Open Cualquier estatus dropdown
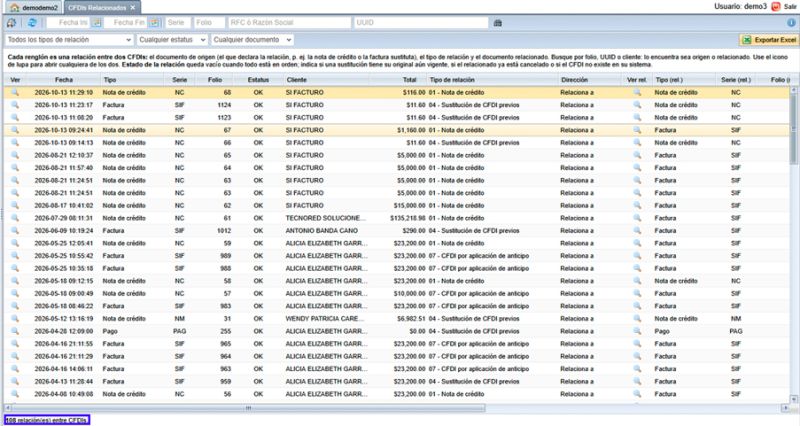 coord(172,40)
